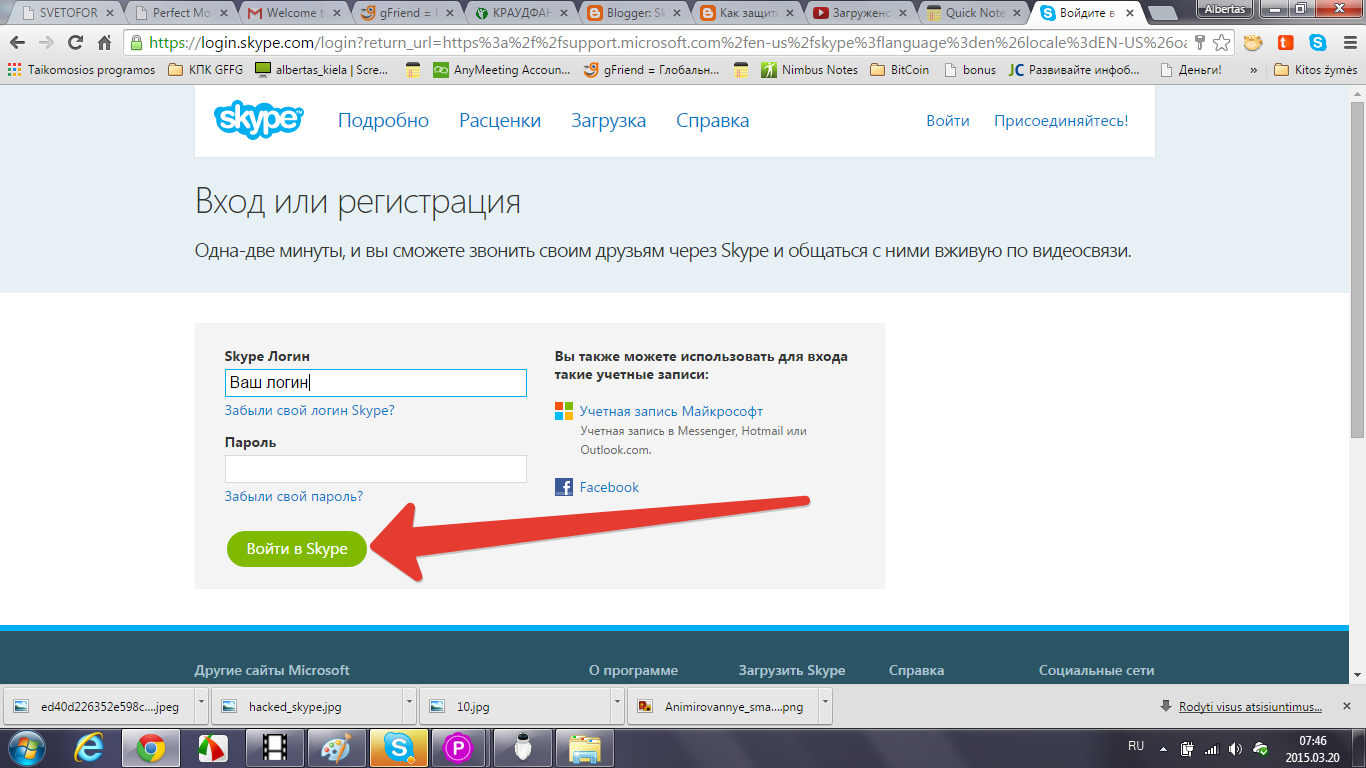Click the Учетная запись Майкрософт link
The height and width of the screenshot is (768, 1366).
(x=671, y=411)
